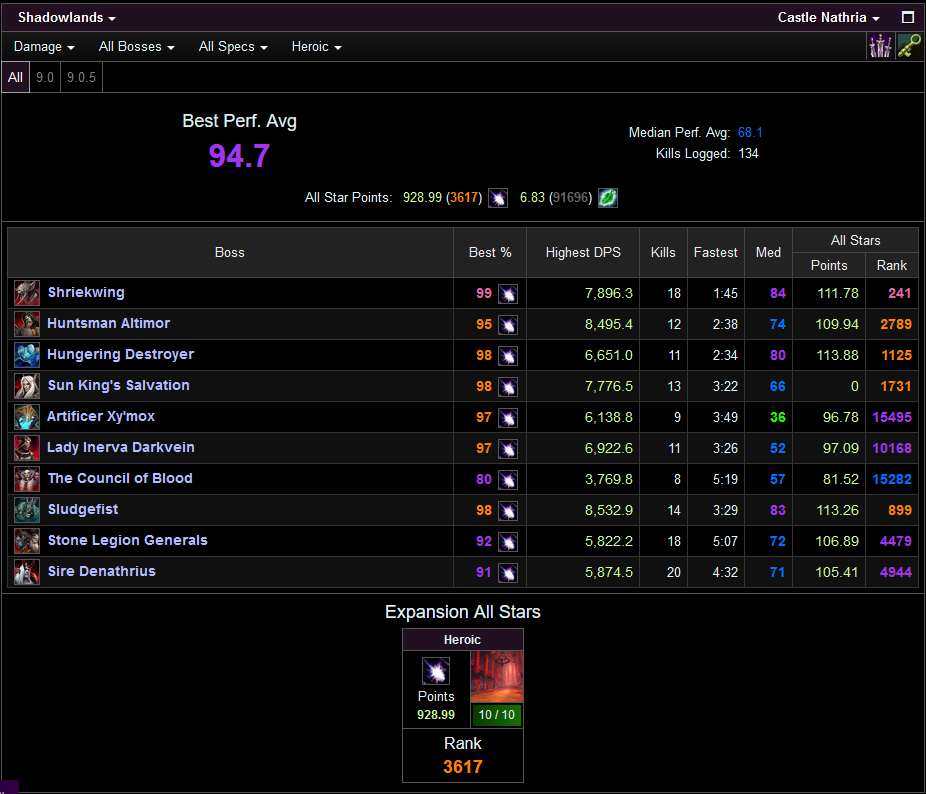This screenshot has height=794, width=926.
Task: Click the Sire Denathrius boss portrait
Action: tap(27, 572)
